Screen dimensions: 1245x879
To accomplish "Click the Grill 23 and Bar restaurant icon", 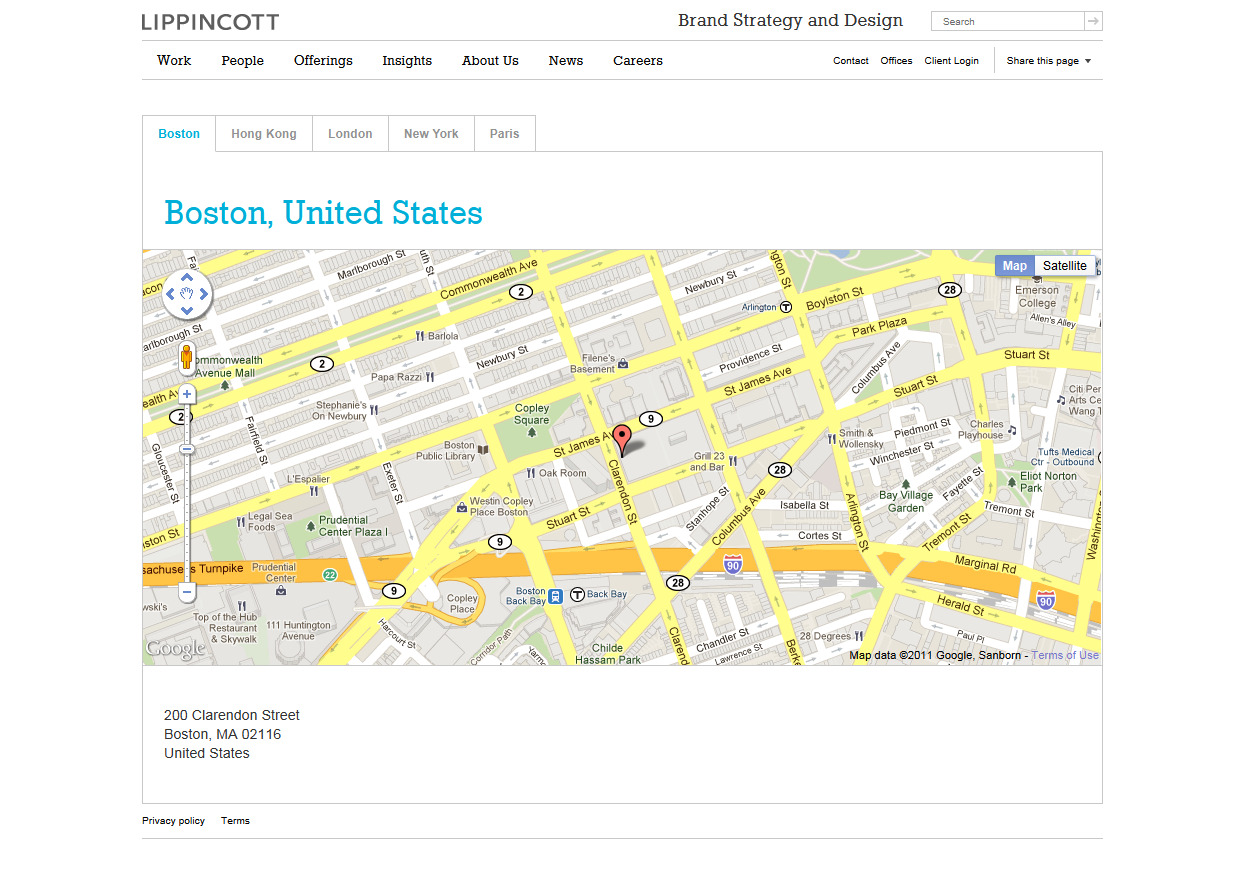I will pos(733,461).
